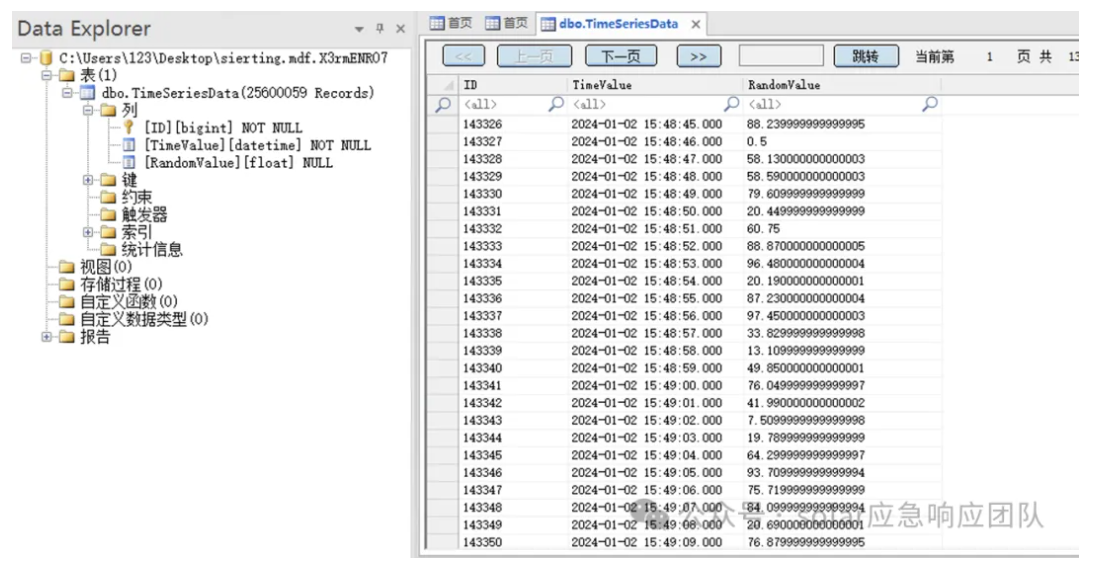
Task: Click the magnifier icon in the filter row's left margin
Action: [442, 104]
